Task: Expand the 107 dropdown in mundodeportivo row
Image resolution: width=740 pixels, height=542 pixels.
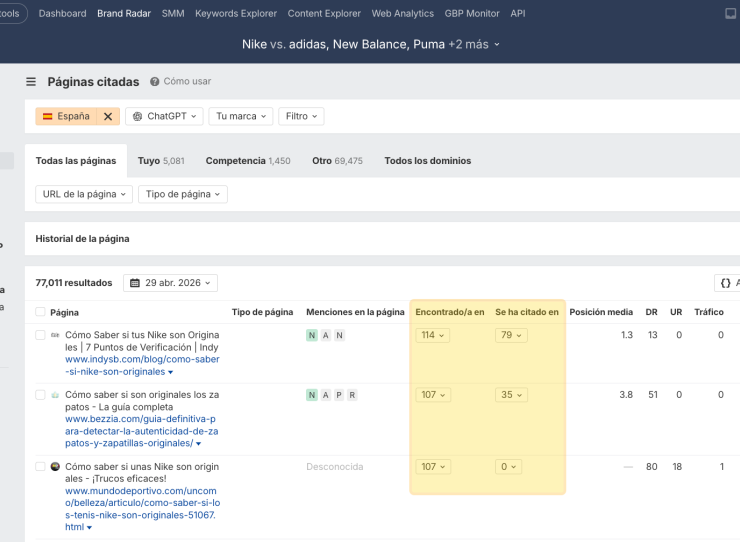Action: click(433, 466)
